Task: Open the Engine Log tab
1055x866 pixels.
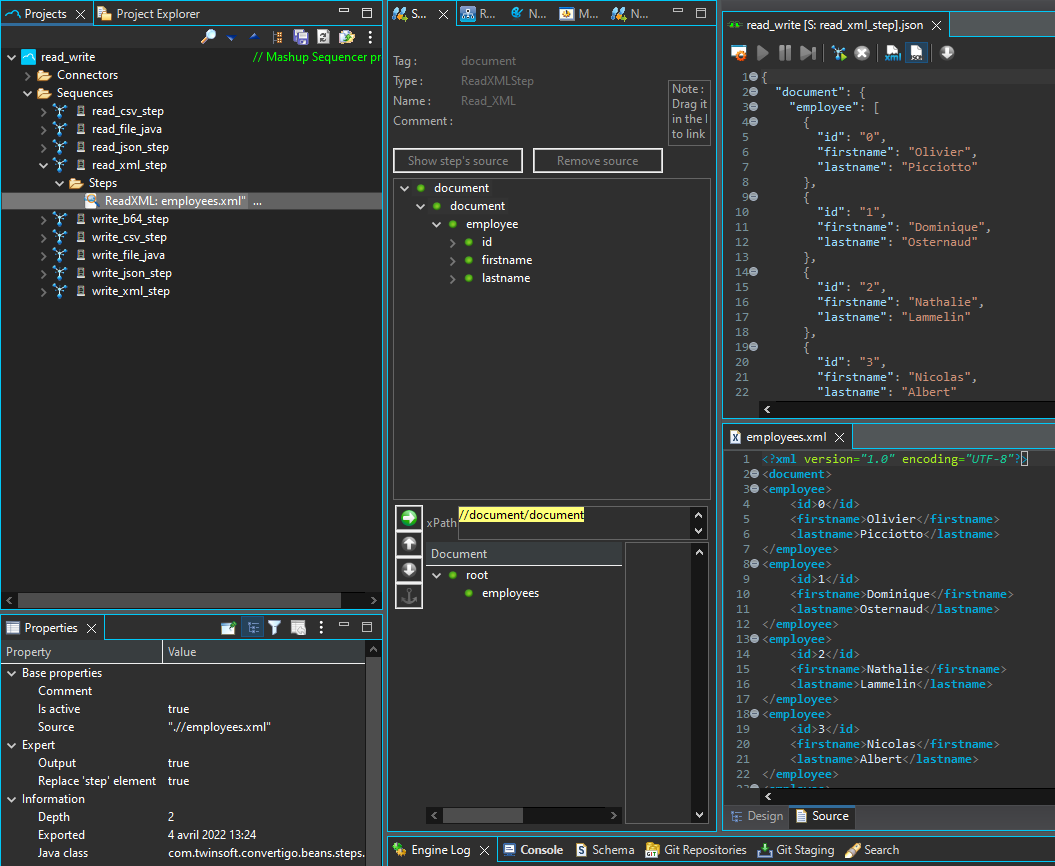Action: point(441,849)
